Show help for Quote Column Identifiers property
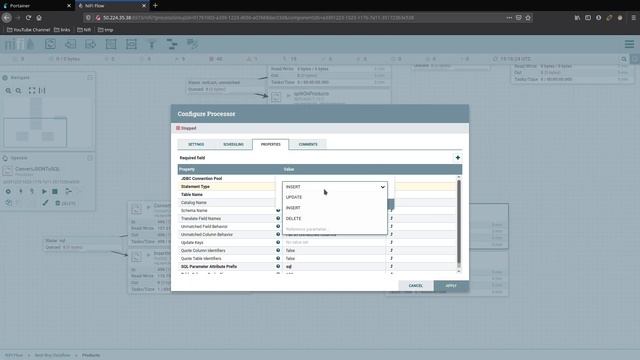This screenshot has height=360, width=640. pyautogui.click(x=278, y=250)
